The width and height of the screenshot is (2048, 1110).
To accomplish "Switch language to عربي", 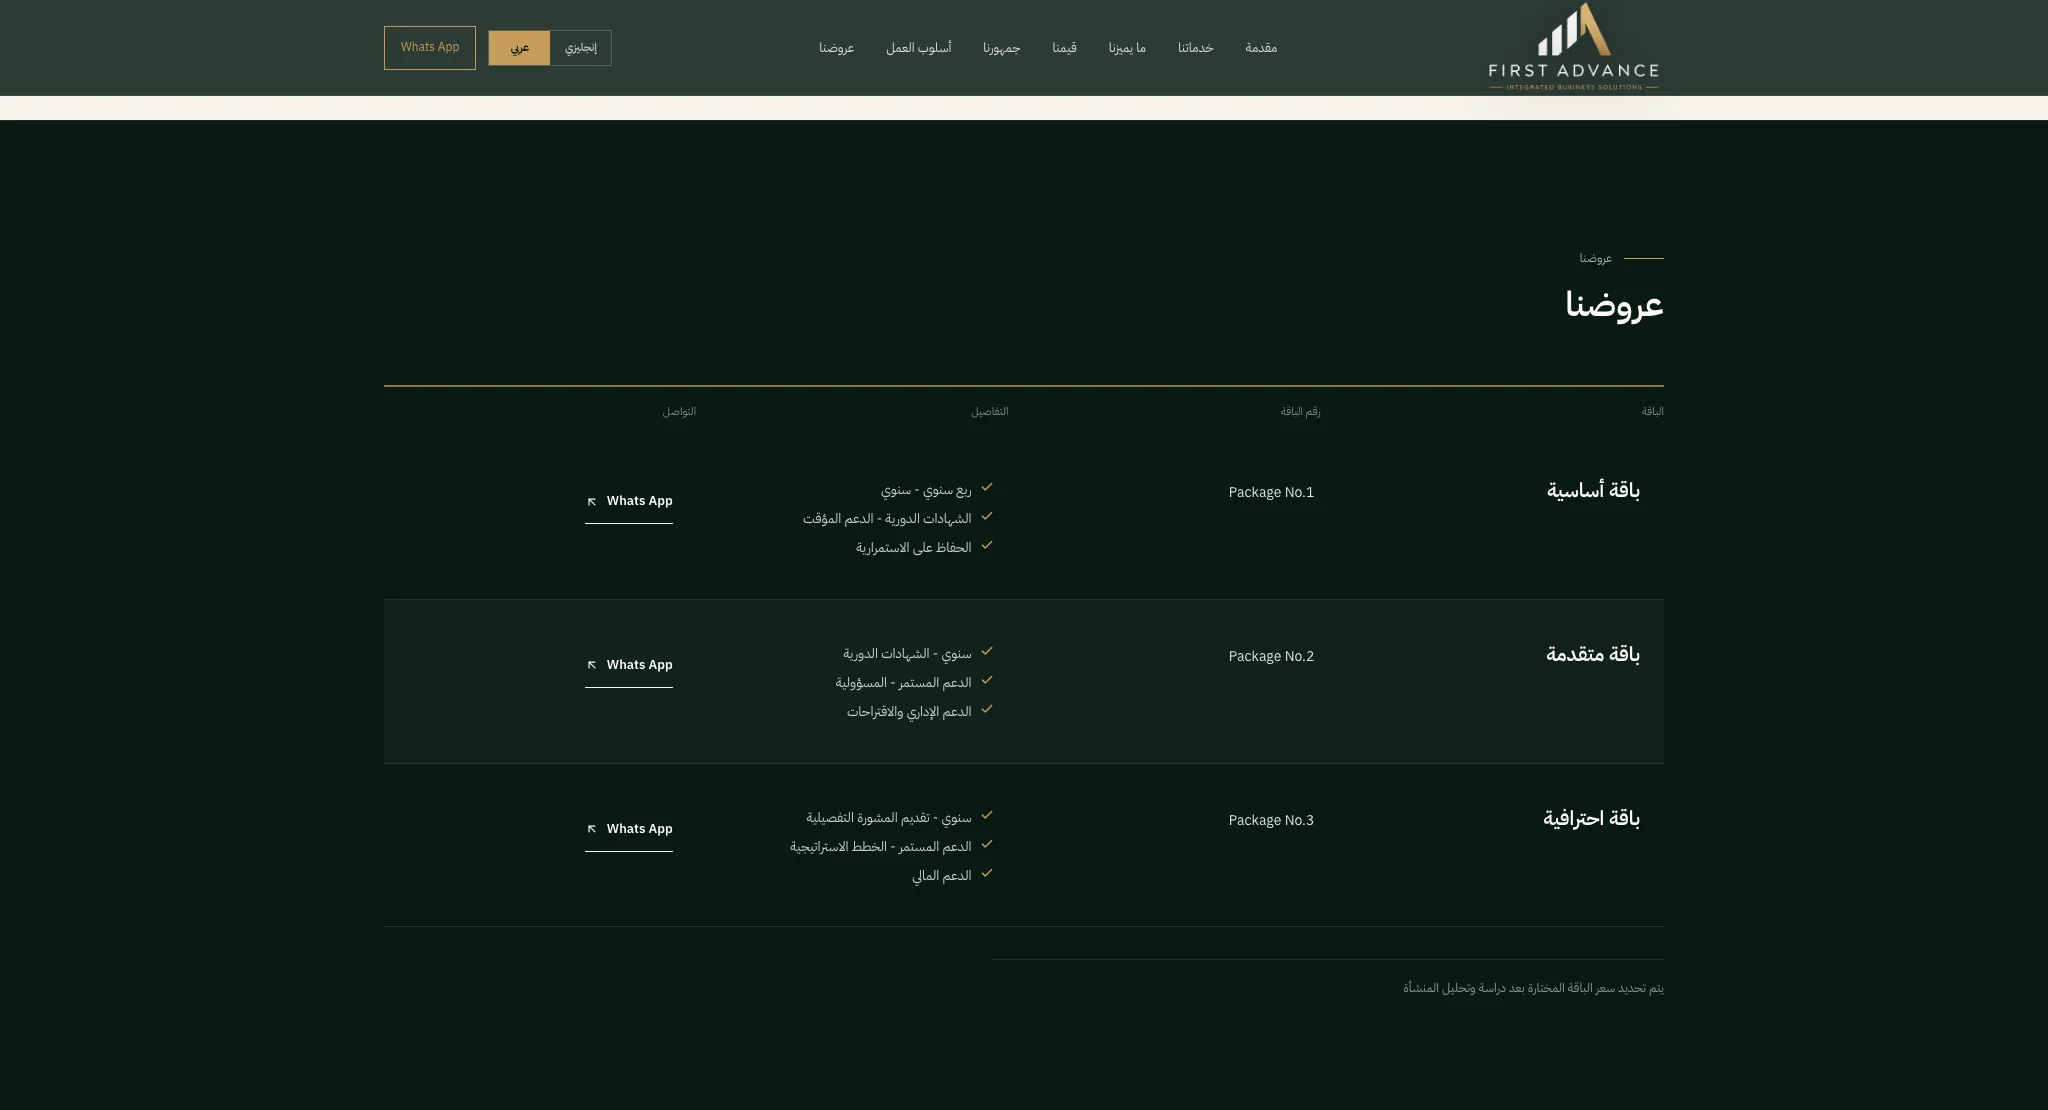I will pyautogui.click(x=519, y=48).
